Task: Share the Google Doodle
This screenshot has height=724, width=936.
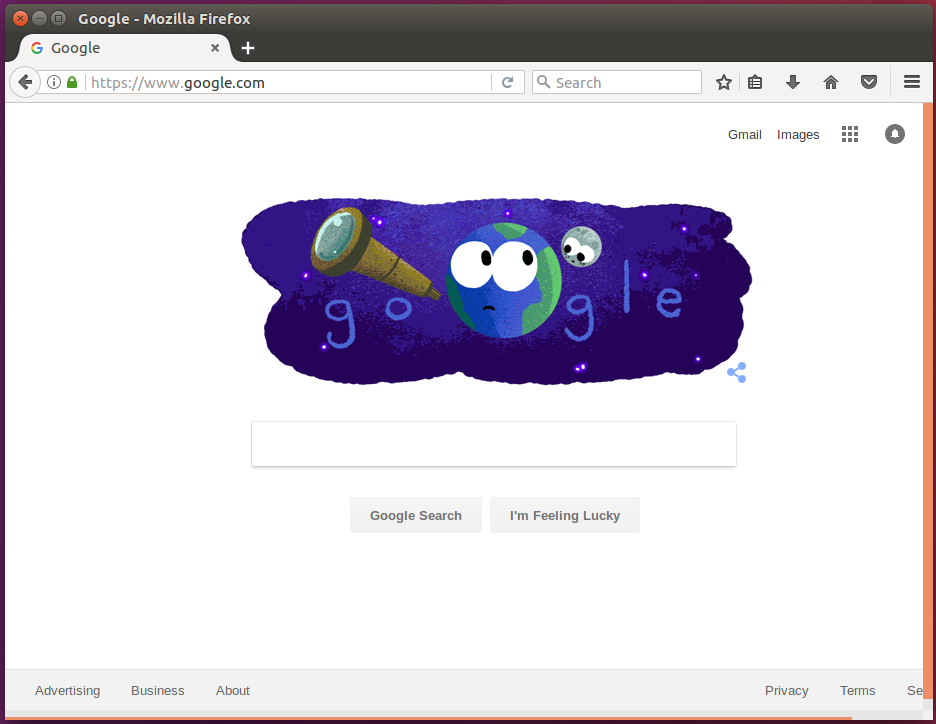Action: [737, 372]
